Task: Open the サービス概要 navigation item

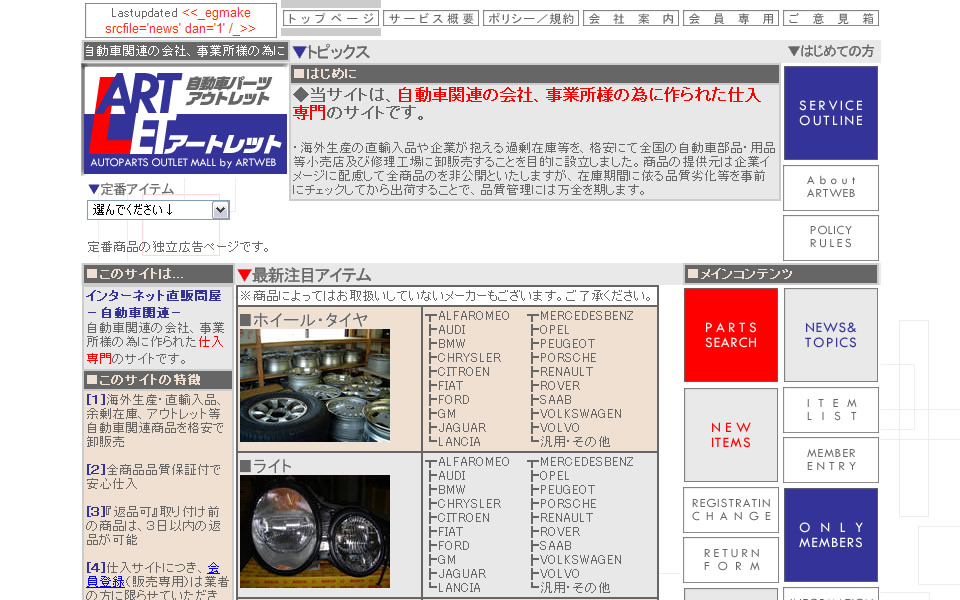Action: [x=431, y=18]
